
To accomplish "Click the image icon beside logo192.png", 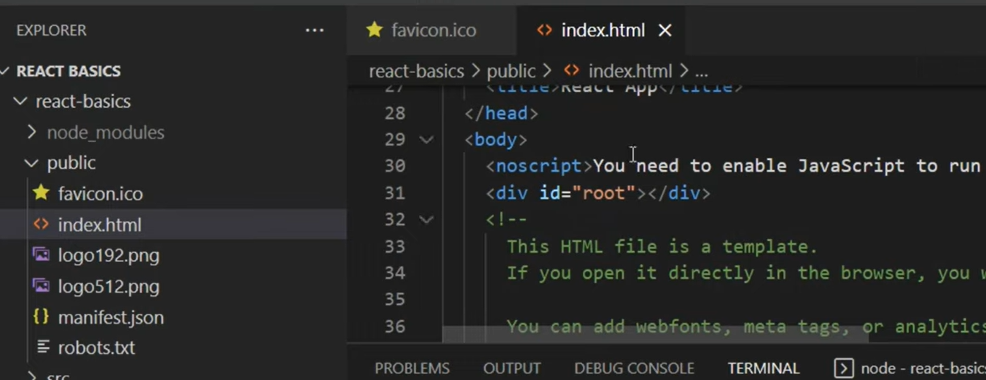I will tap(41, 255).
